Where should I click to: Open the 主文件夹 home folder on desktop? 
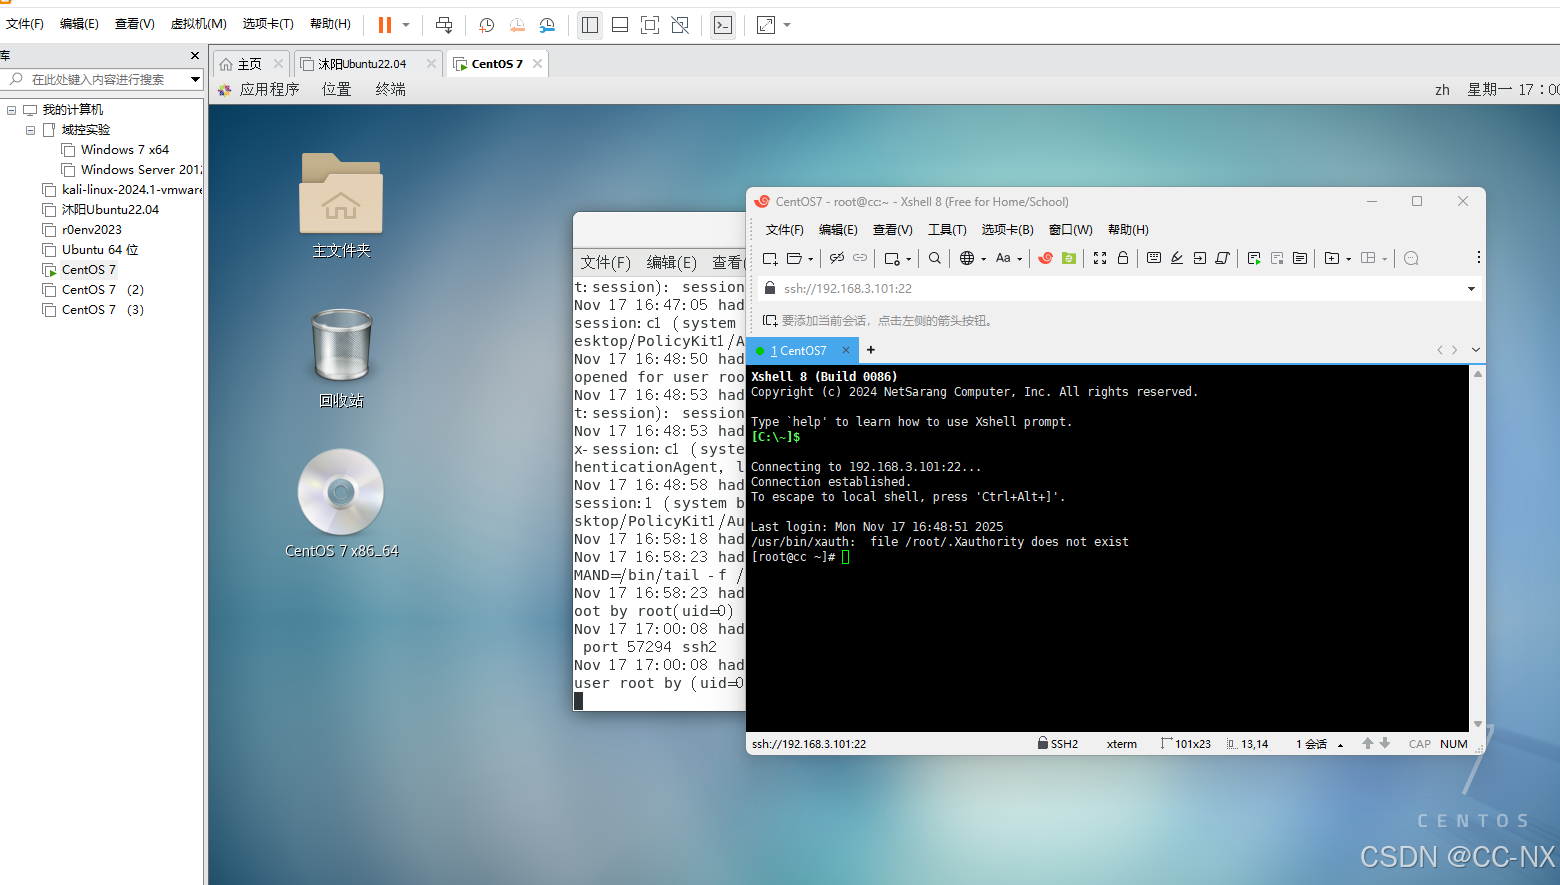pos(341,206)
